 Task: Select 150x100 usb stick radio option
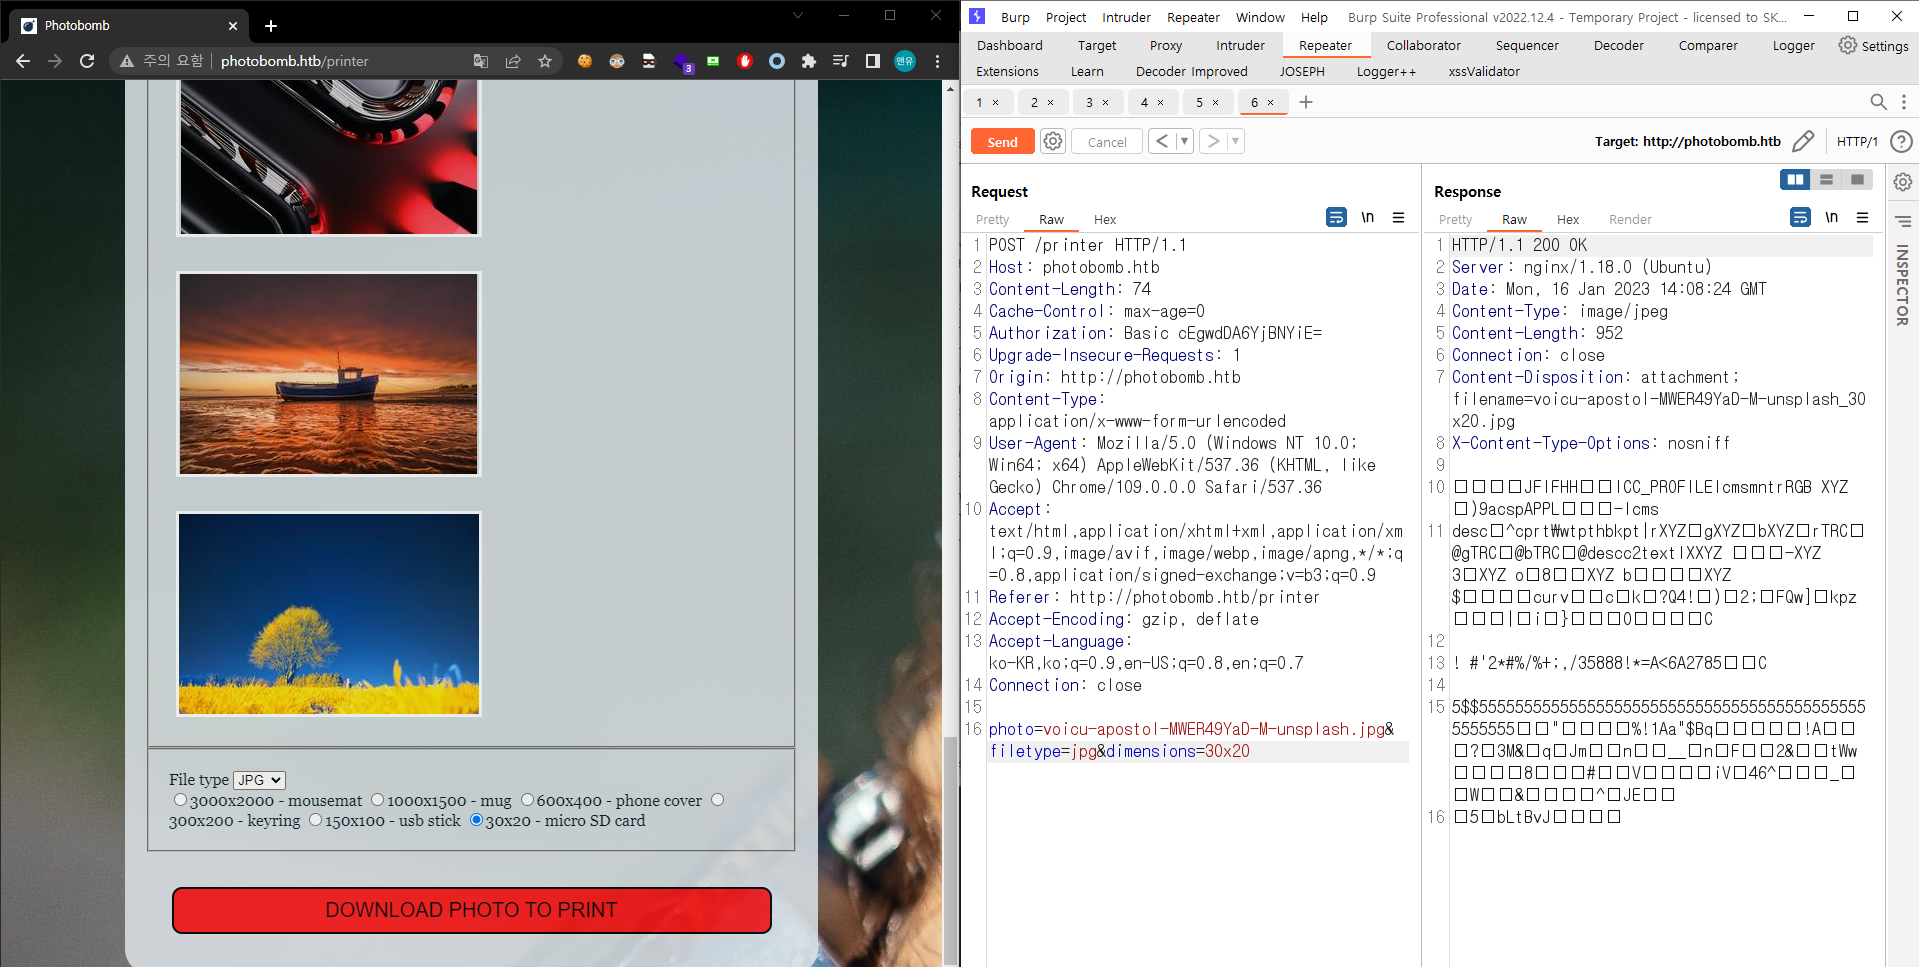[x=315, y=819]
